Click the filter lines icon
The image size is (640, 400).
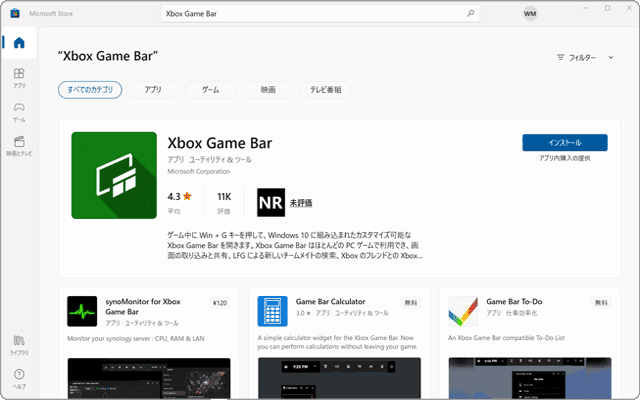[560, 57]
